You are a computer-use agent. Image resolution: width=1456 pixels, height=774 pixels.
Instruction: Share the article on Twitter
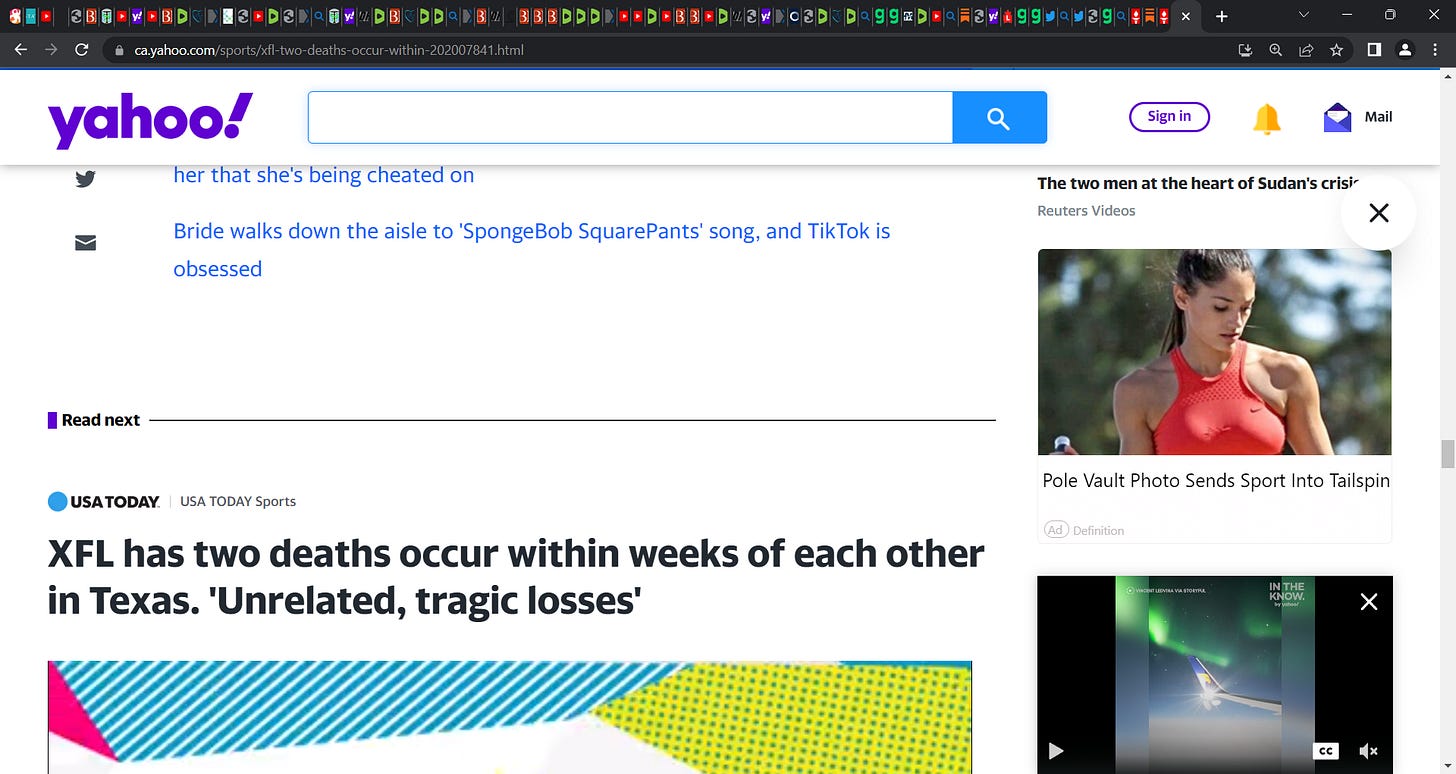85,179
